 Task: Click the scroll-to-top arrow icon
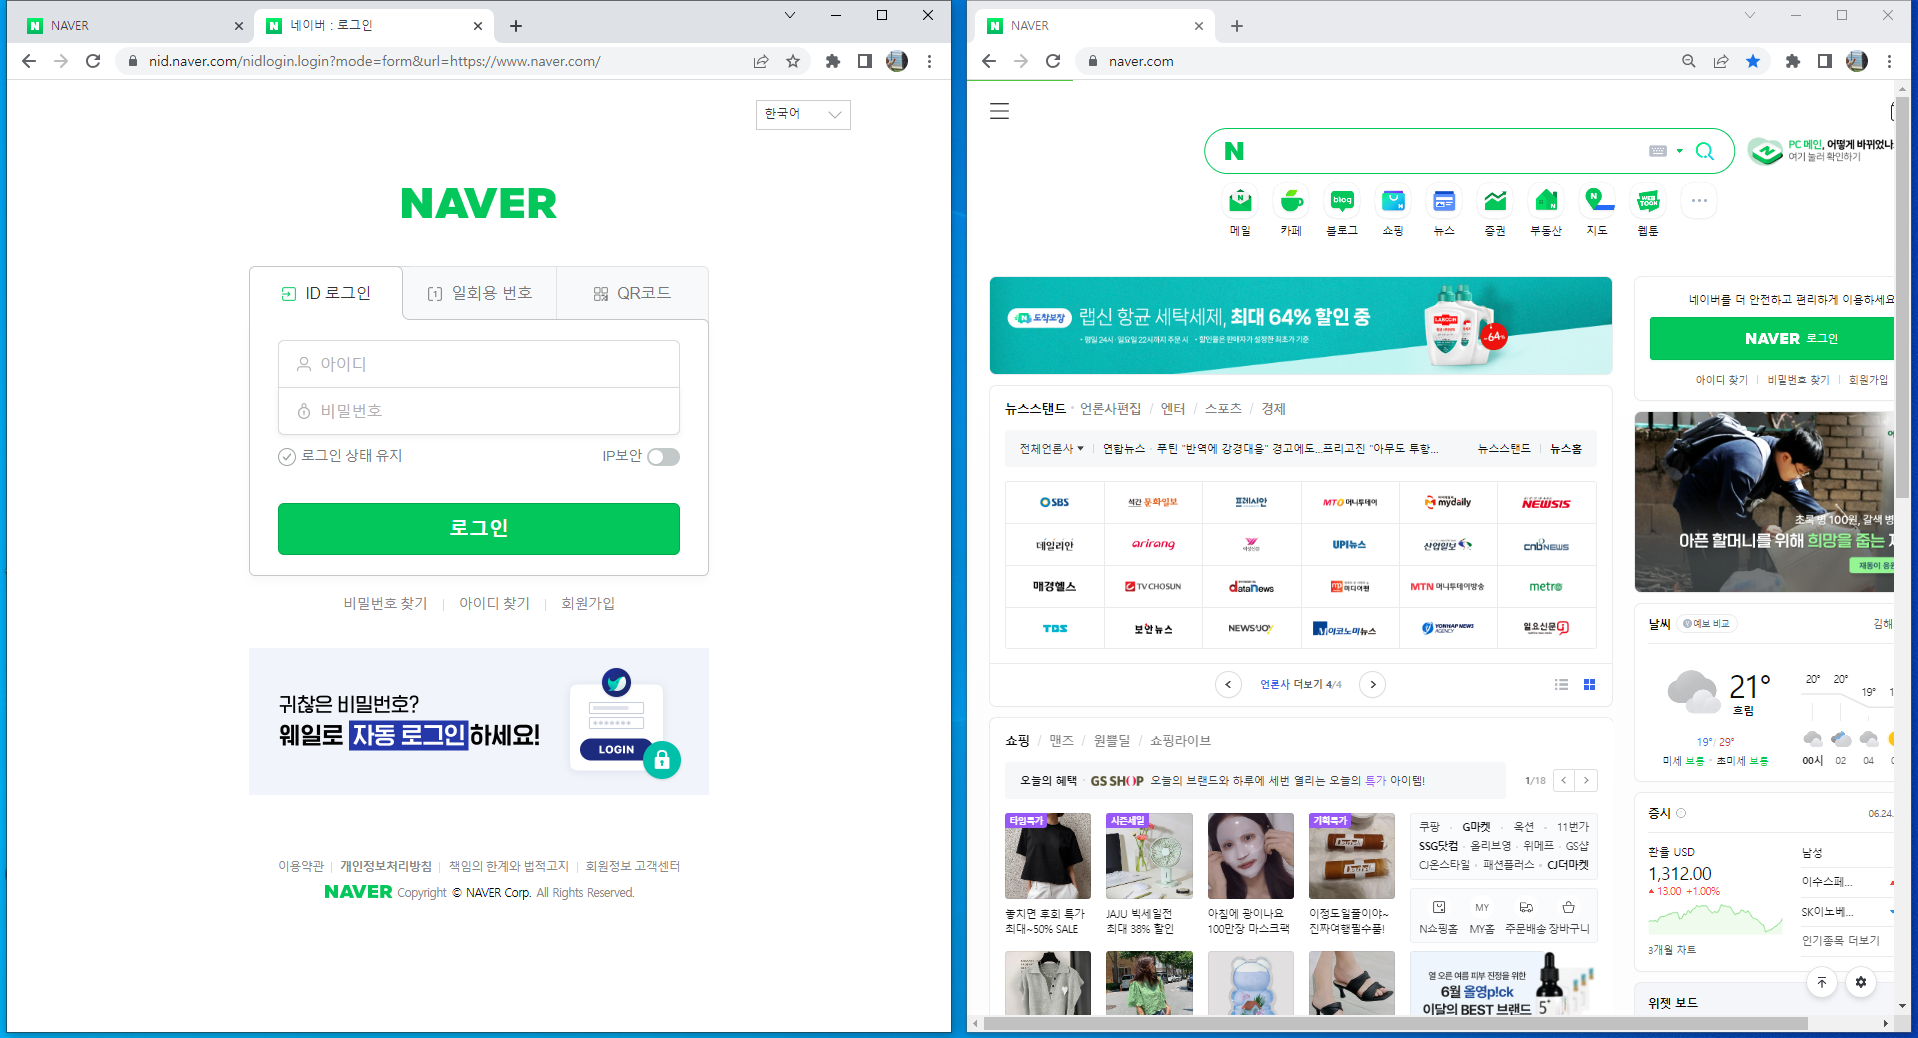(x=1822, y=982)
